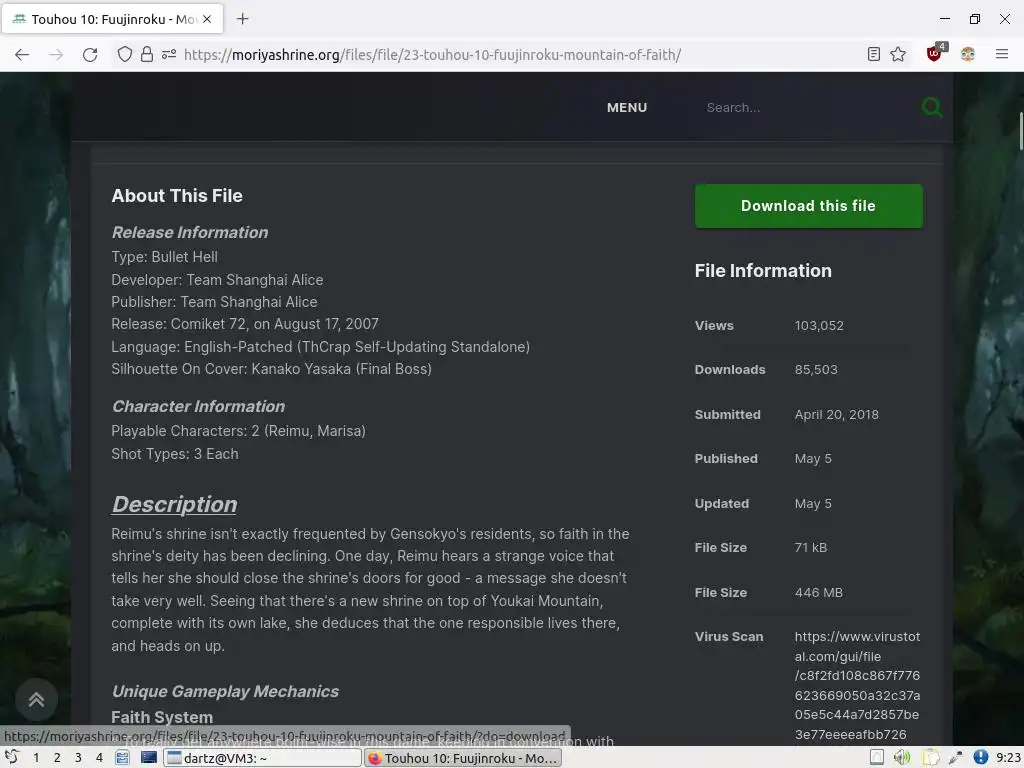Open the VirusTotal scan link
The image size is (1024, 768).
pos(857,685)
